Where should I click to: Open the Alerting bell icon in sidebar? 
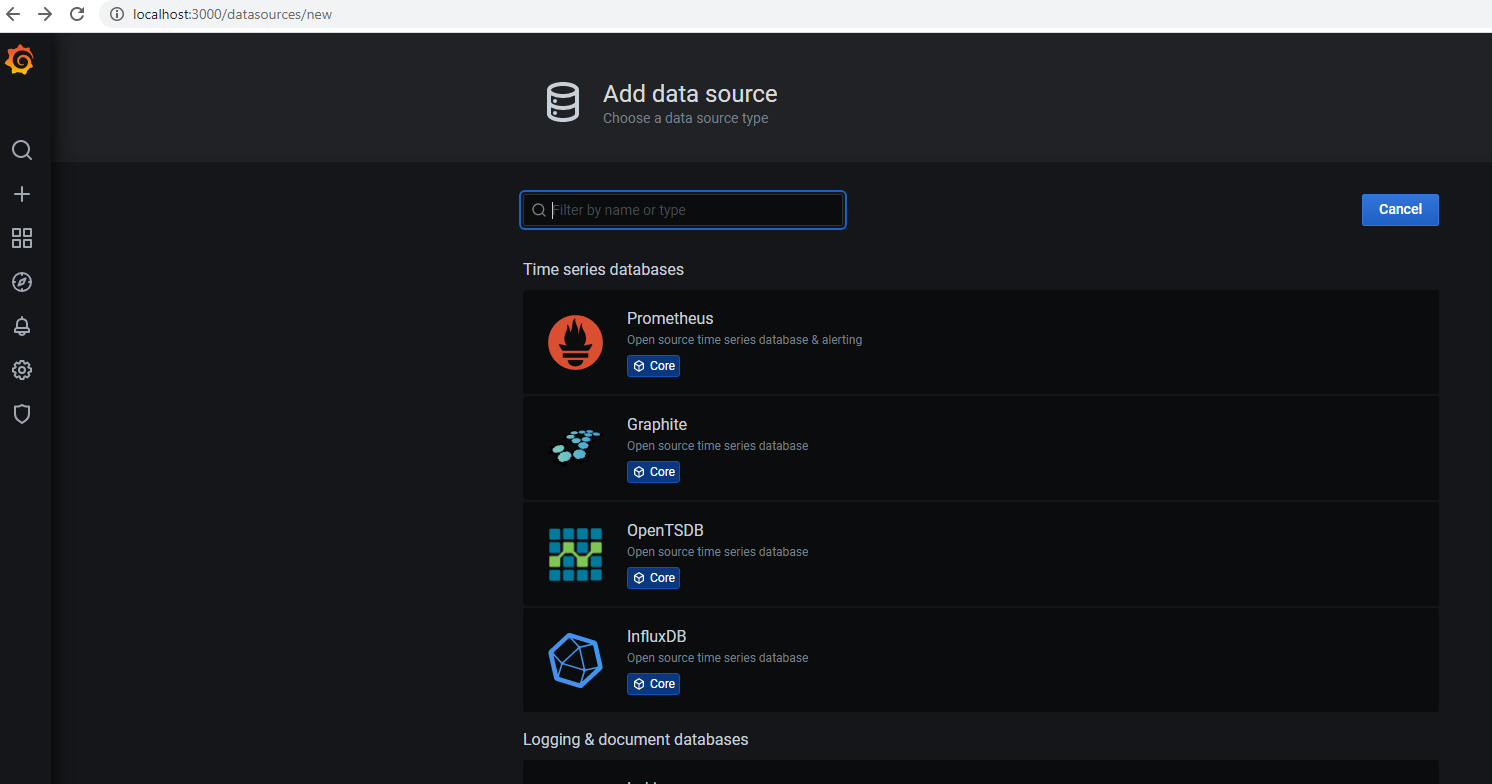22,326
